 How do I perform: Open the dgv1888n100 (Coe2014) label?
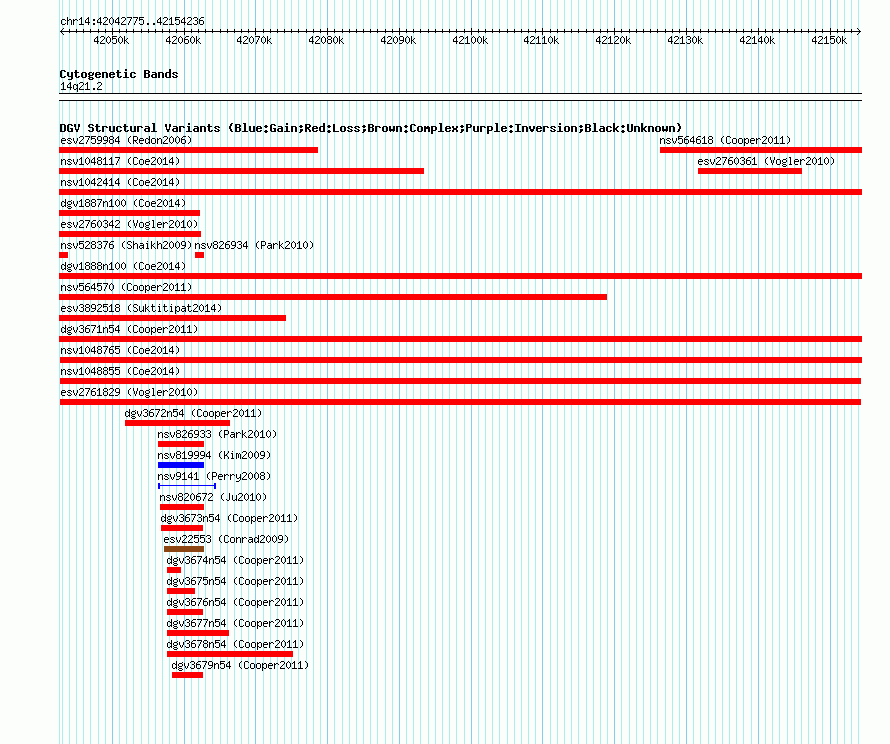click(x=123, y=266)
